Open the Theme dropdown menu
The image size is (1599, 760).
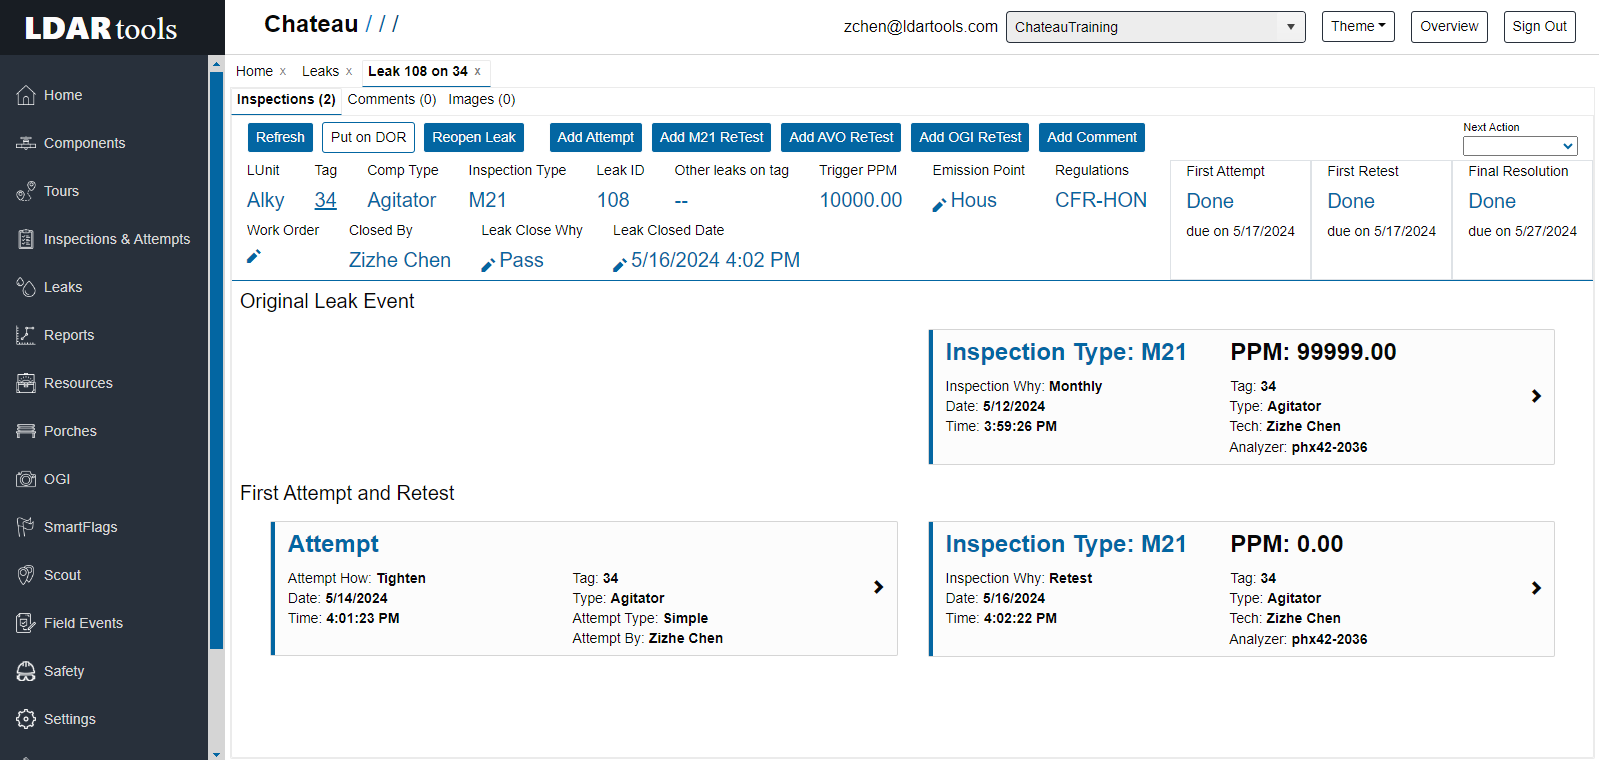[x=1357, y=27]
